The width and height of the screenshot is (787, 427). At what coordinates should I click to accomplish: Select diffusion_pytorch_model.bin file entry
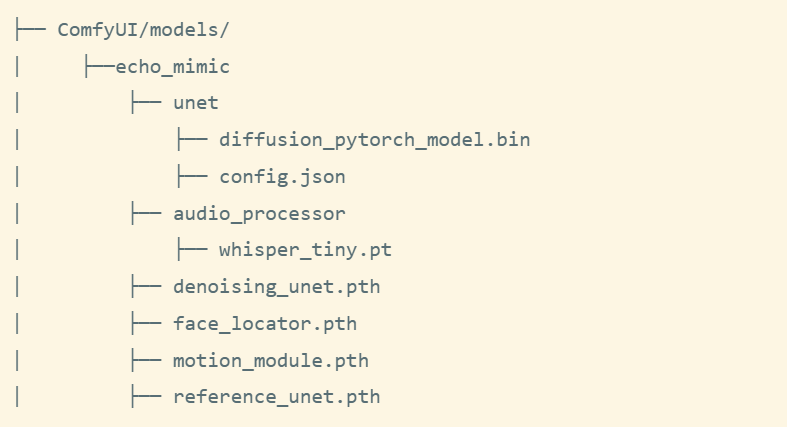coord(374,140)
